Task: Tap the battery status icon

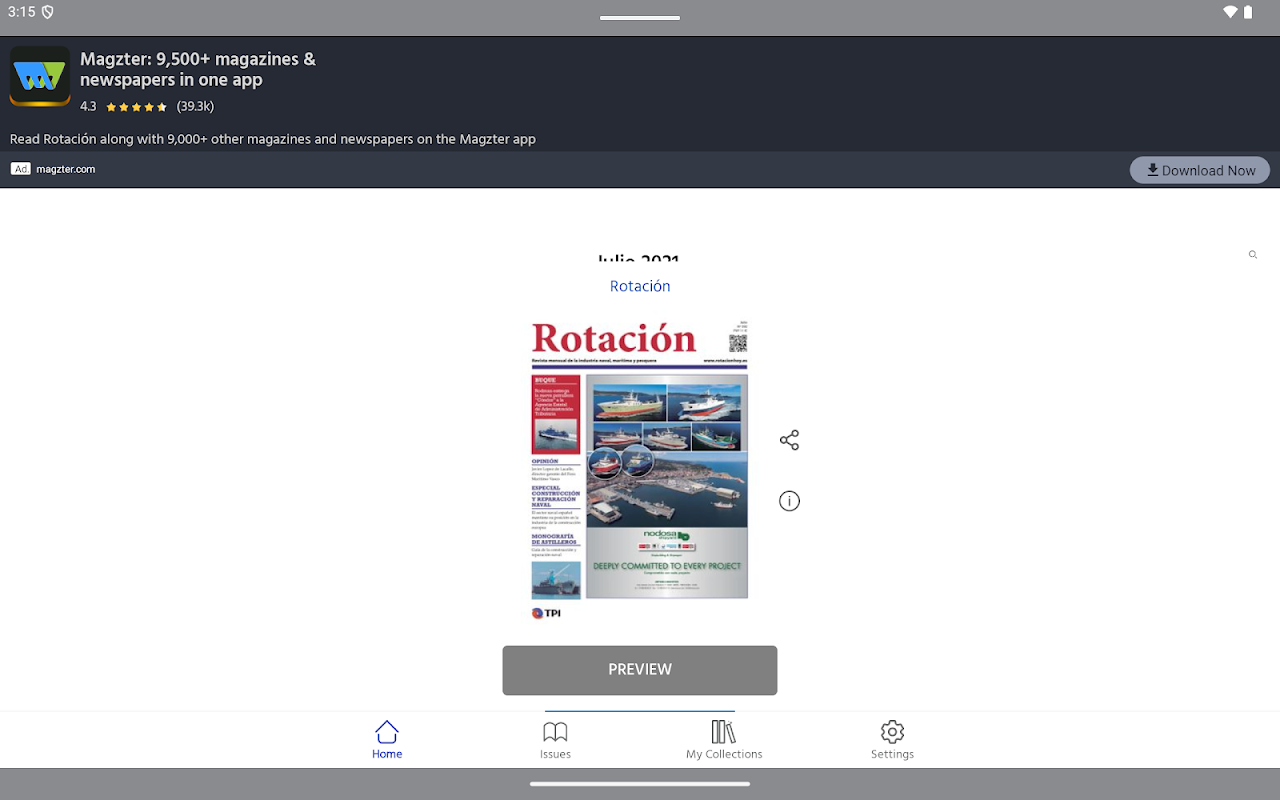Action: click(x=1248, y=12)
